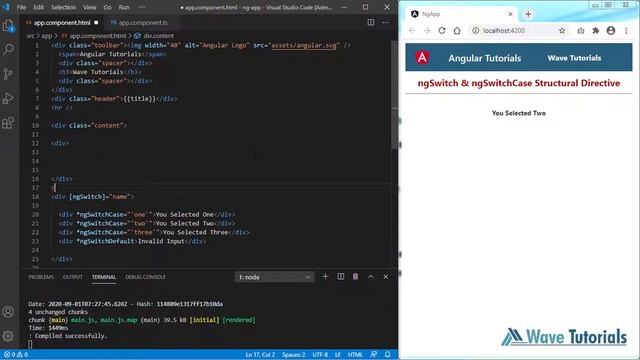Close the terminal panel
640x360 pixels.
click(x=386, y=277)
